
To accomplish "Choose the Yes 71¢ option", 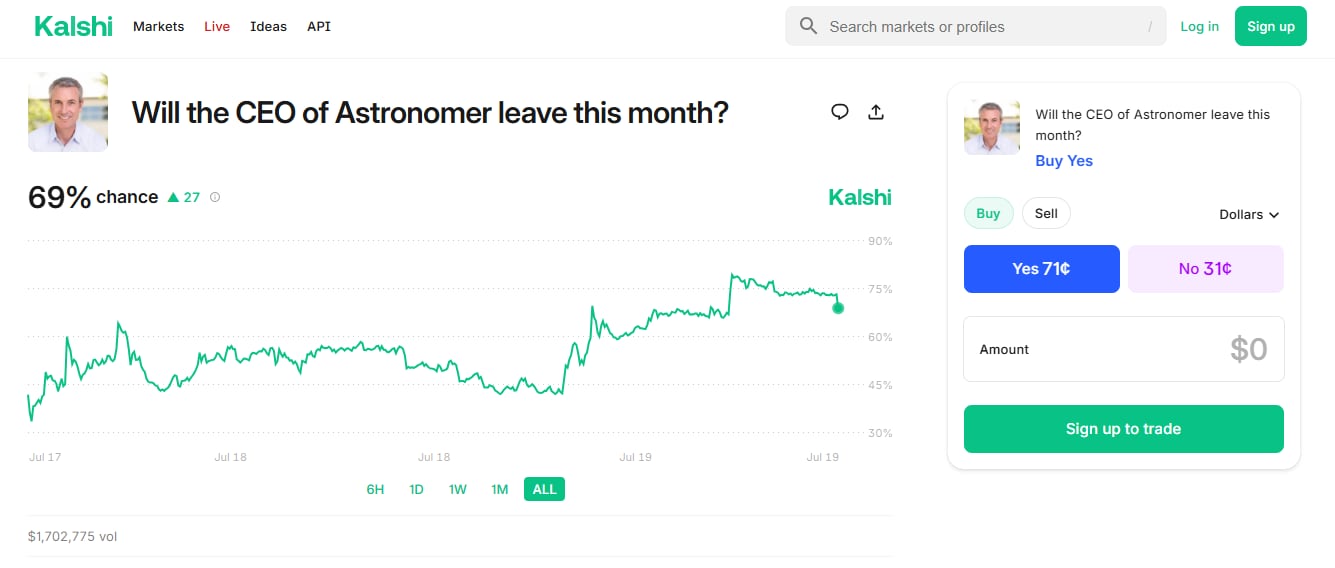I will [1041, 269].
